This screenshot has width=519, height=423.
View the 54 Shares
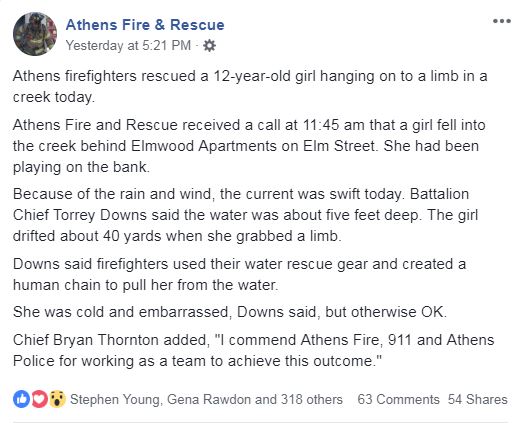pos(478,399)
